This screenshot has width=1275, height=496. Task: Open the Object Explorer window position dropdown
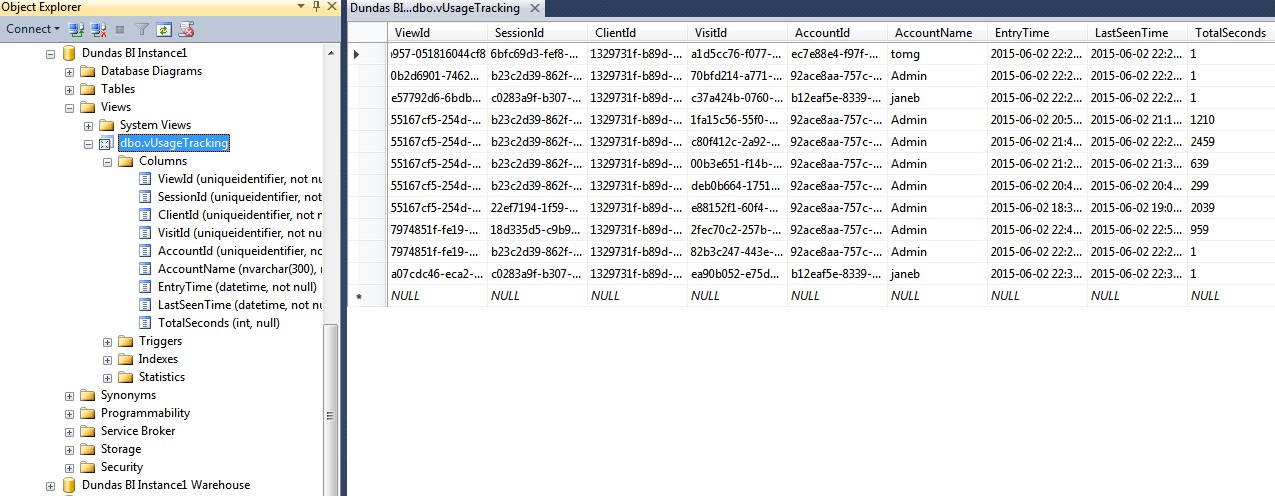[301, 7]
